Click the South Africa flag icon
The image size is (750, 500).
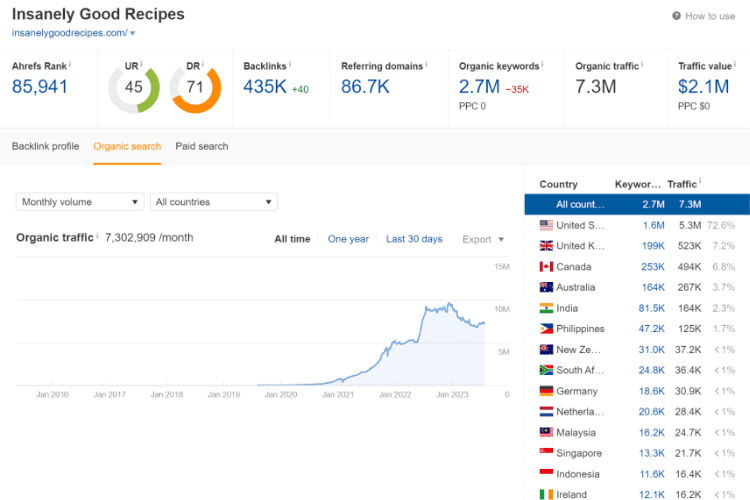(546, 370)
